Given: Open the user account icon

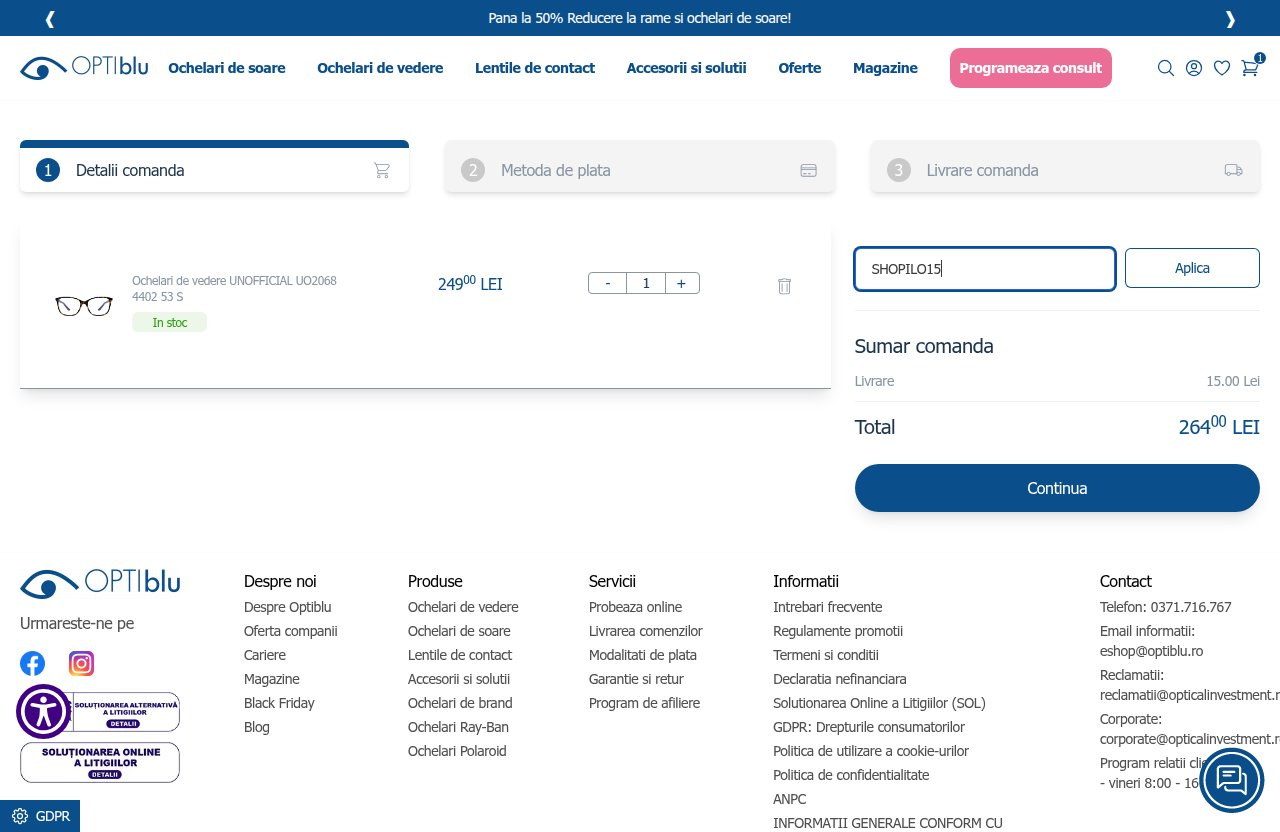Looking at the screenshot, I should (1194, 68).
